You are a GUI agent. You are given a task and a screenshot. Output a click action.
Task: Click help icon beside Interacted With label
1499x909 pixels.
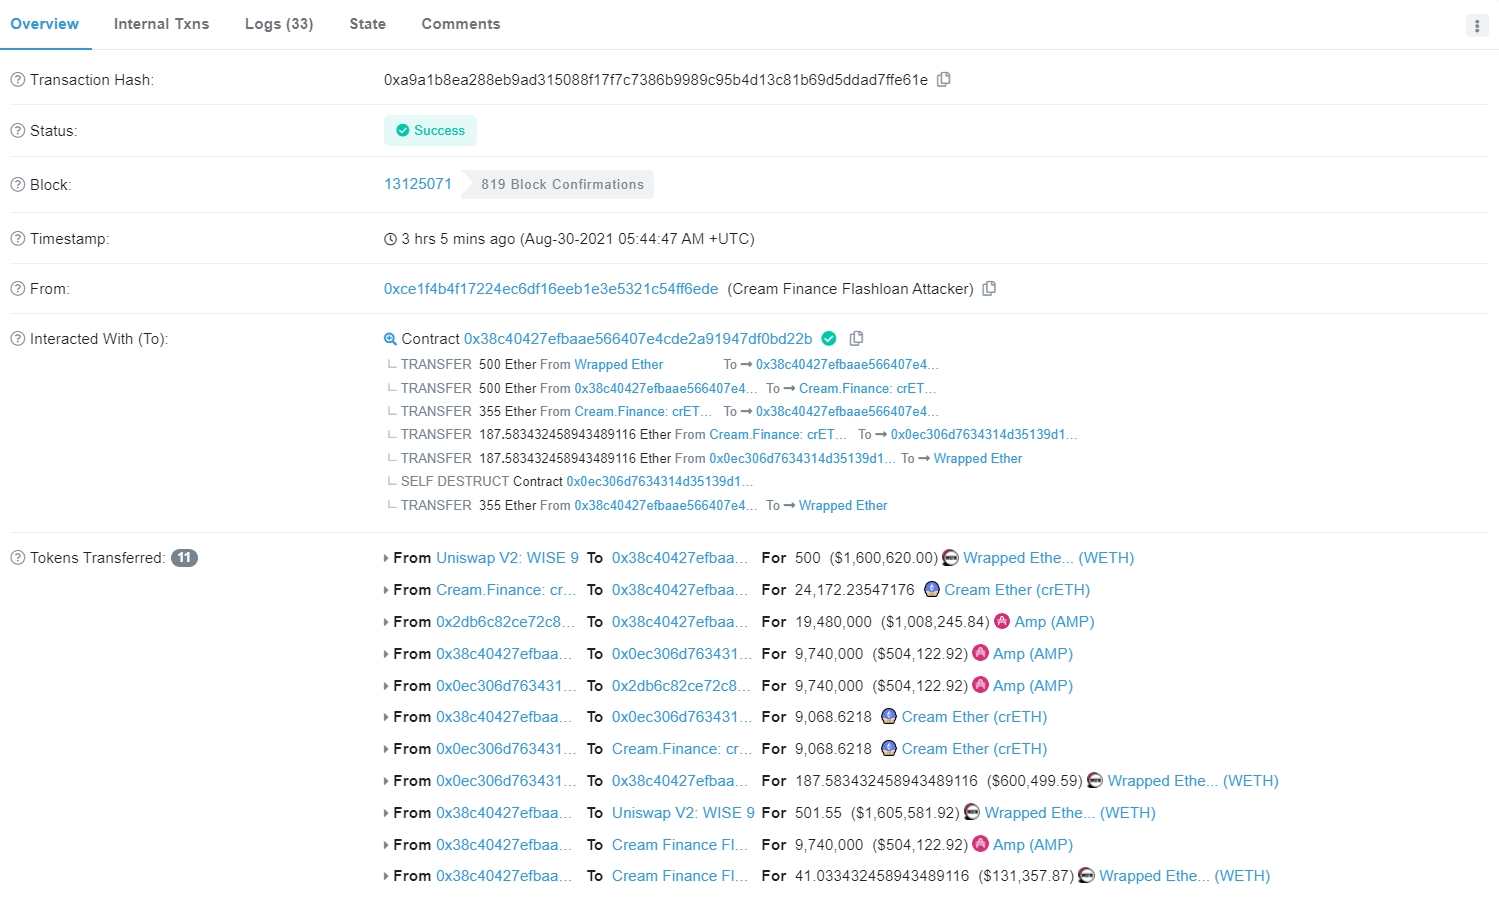coord(17,338)
